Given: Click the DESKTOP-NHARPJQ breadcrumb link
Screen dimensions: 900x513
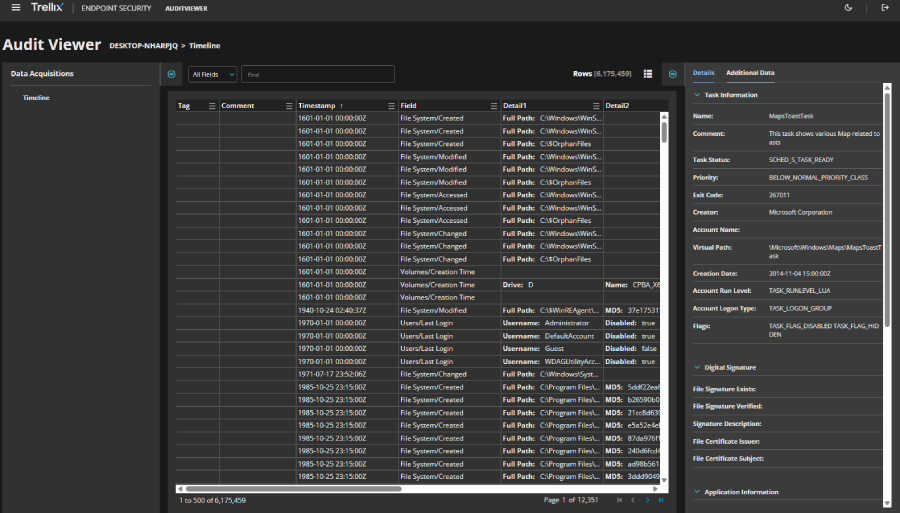Looking at the screenshot, I should [143, 45].
